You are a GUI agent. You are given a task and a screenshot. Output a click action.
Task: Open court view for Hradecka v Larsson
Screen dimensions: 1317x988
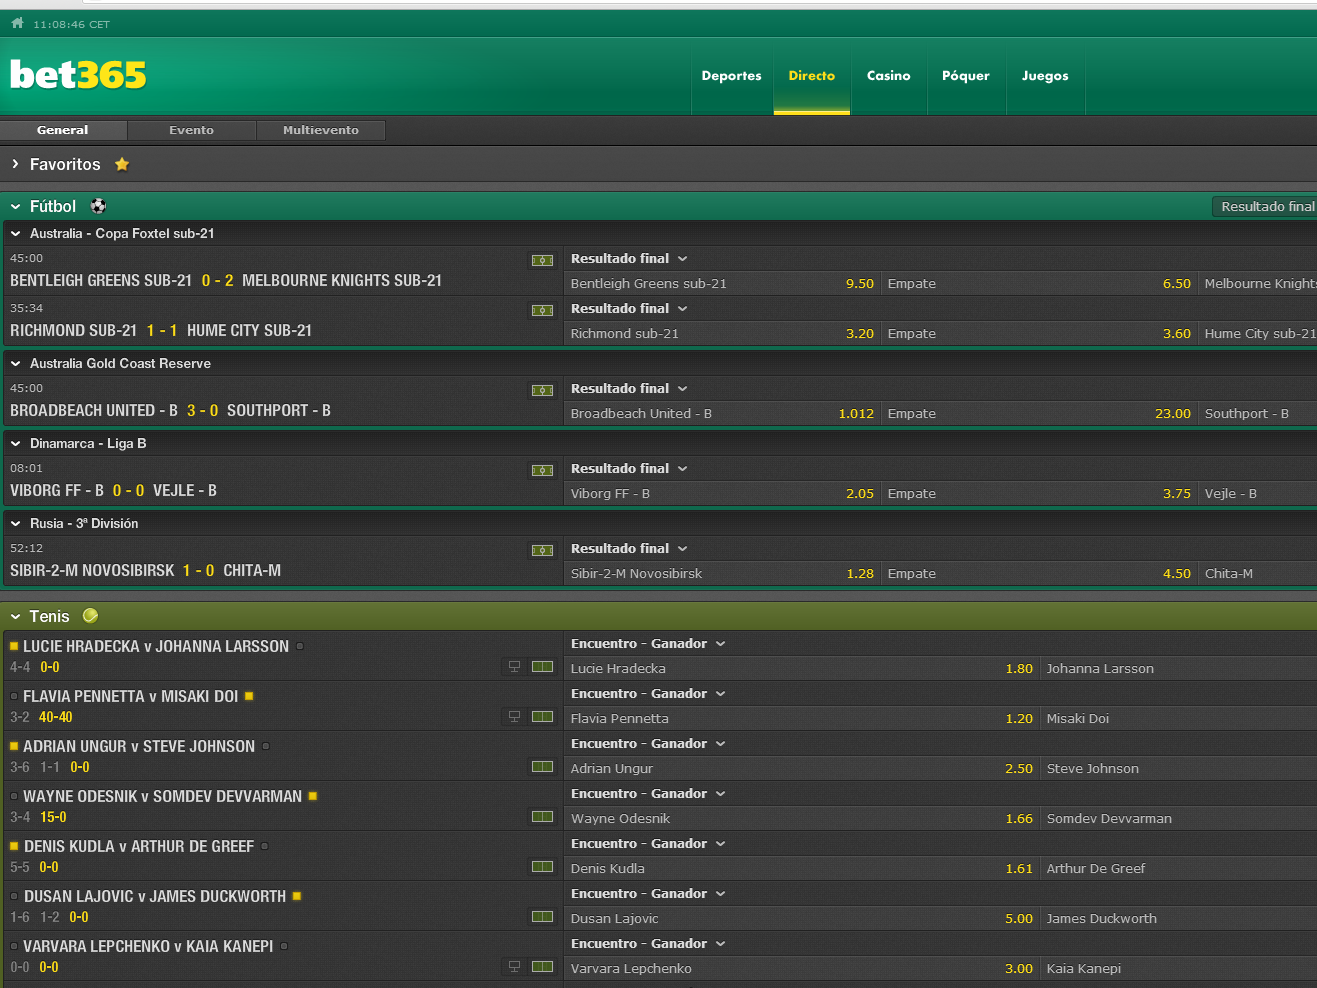click(x=542, y=666)
